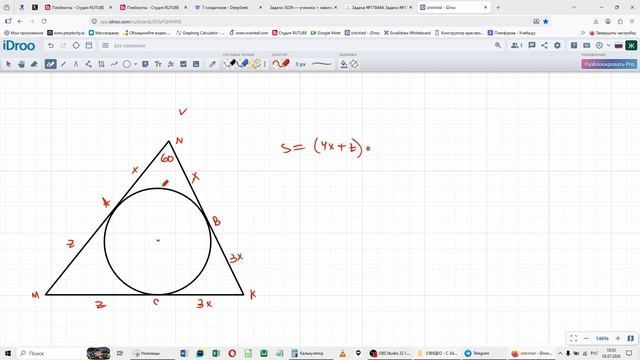Screen dimensions: 640x360
Task: Go back in browser history
Action: click(x=20, y=21)
